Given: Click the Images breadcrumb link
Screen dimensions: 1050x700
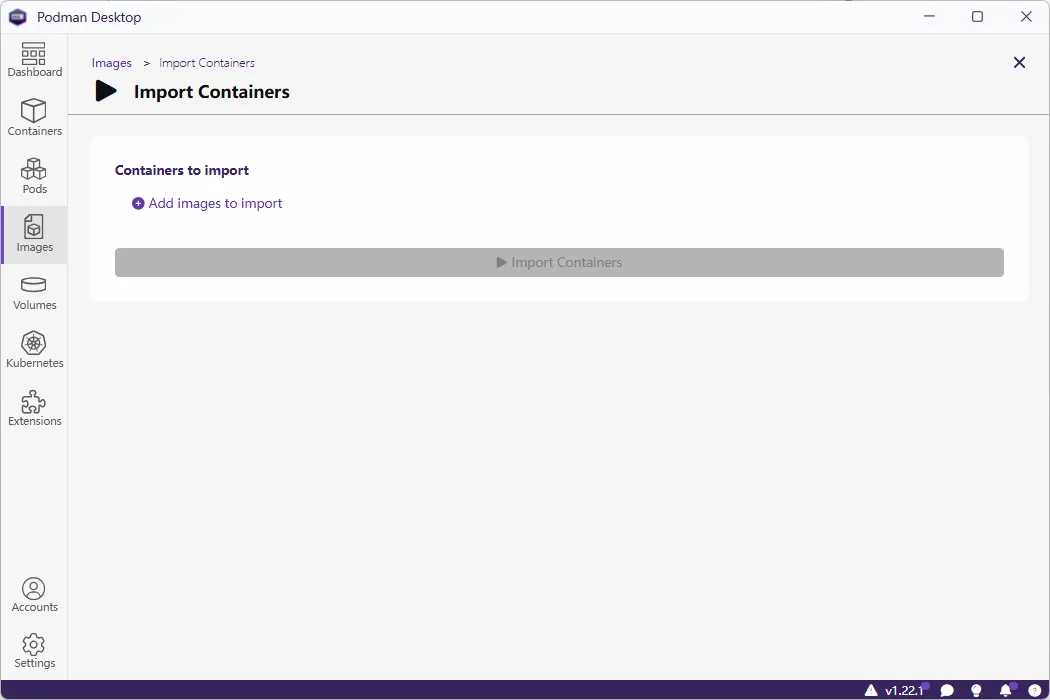Looking at the screenshot, I should 112,63.
